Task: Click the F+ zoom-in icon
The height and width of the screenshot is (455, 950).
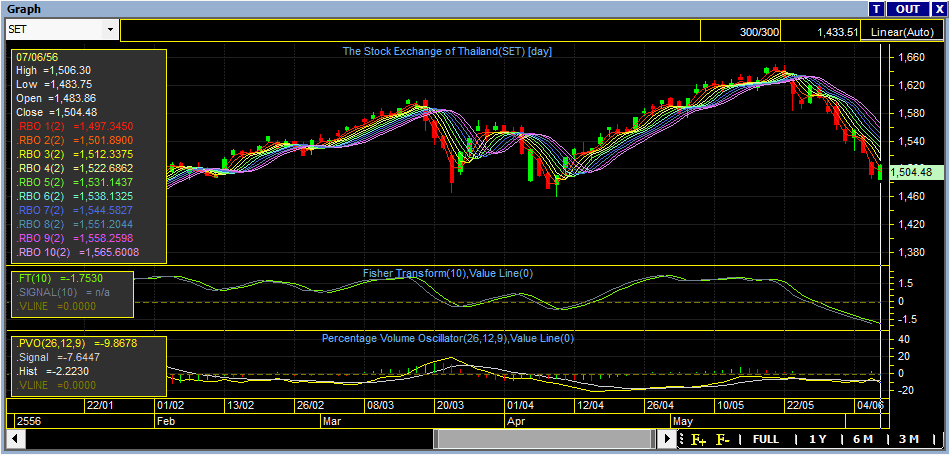Action: (699, 439)
